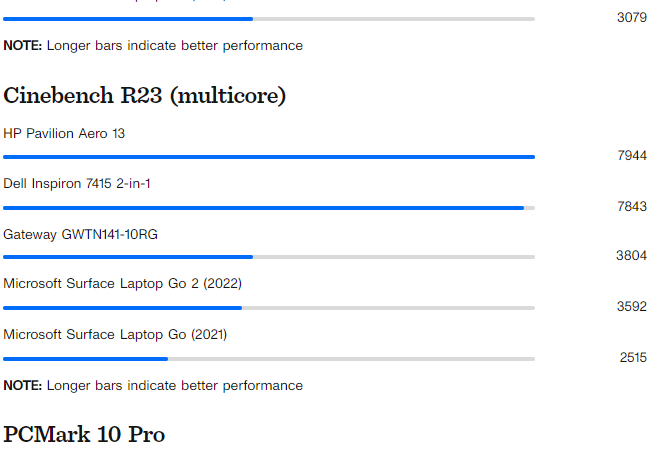This screenshot has height=450, width=668.
Task: Click the 7944 score value
Action: coord(632,156)
